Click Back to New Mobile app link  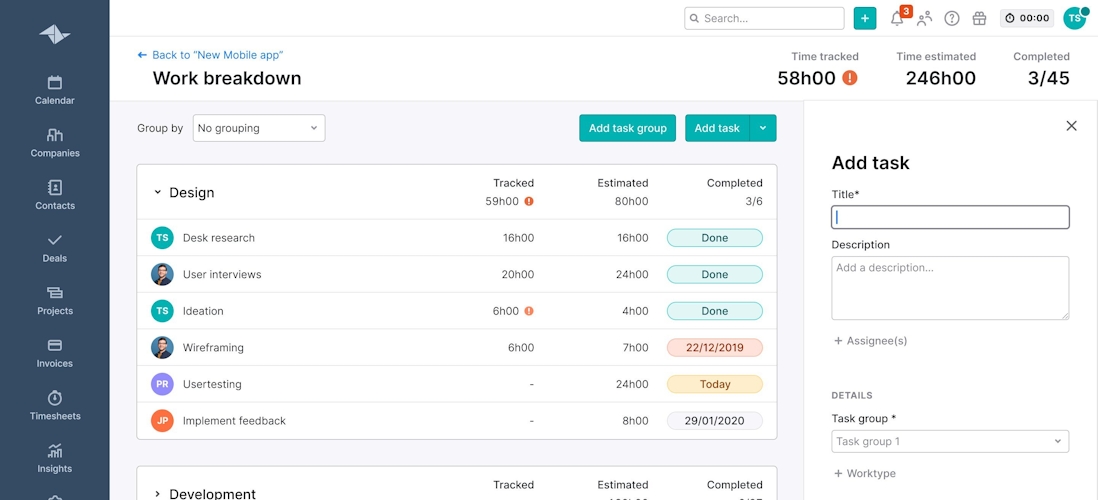tap(216, 55)
